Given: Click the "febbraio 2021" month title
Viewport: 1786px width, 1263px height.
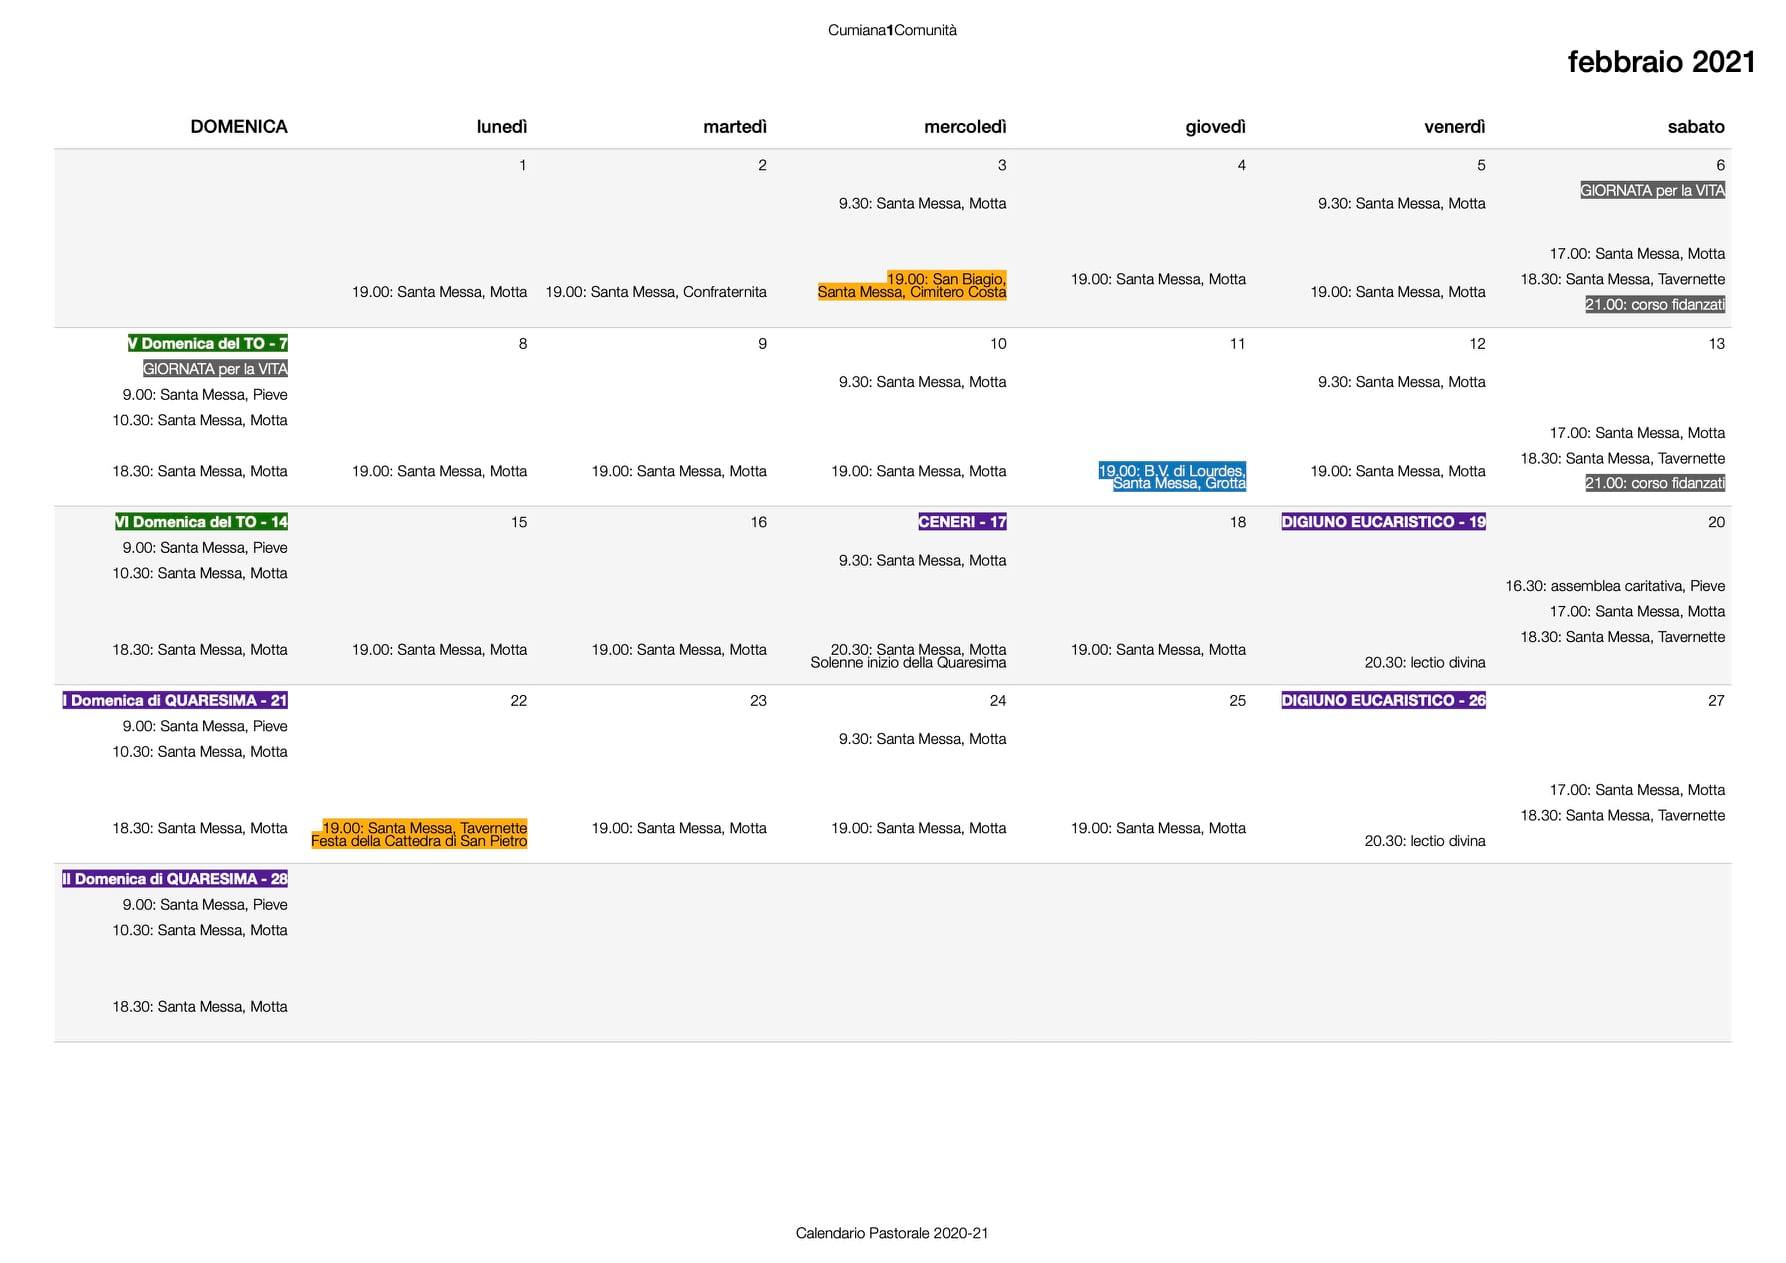Looking at the screenshot, I should [1660, 62].
